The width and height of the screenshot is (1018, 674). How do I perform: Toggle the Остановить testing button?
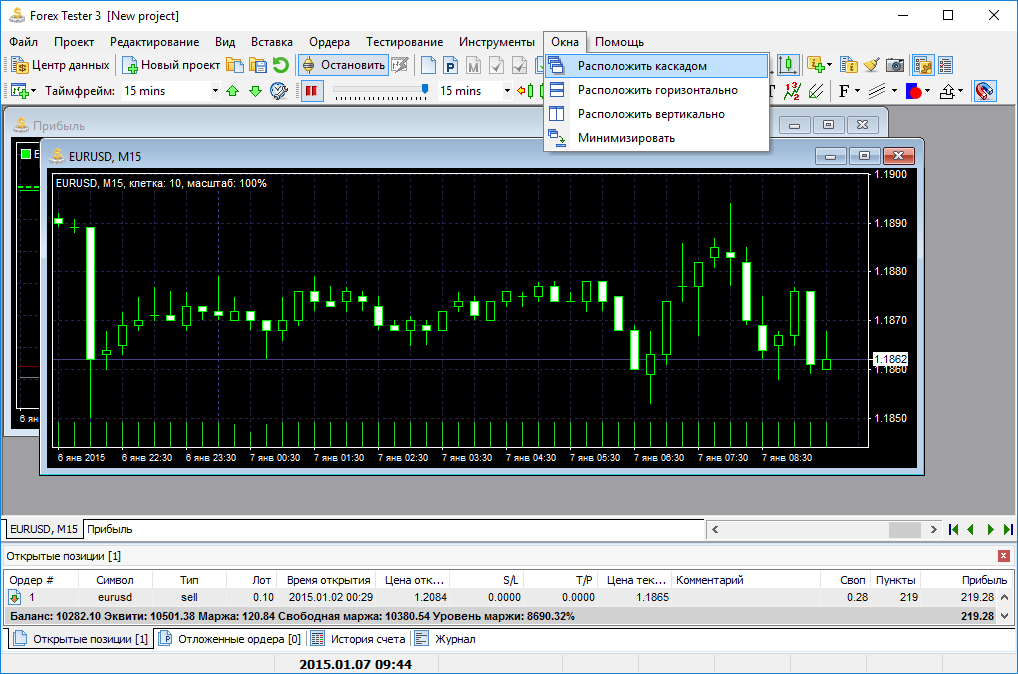(344, 65)
